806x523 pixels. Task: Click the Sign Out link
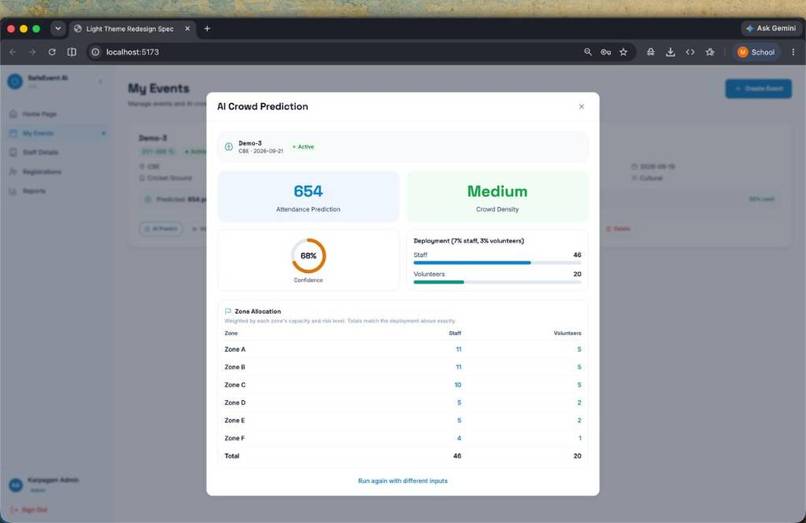point(29,510)
